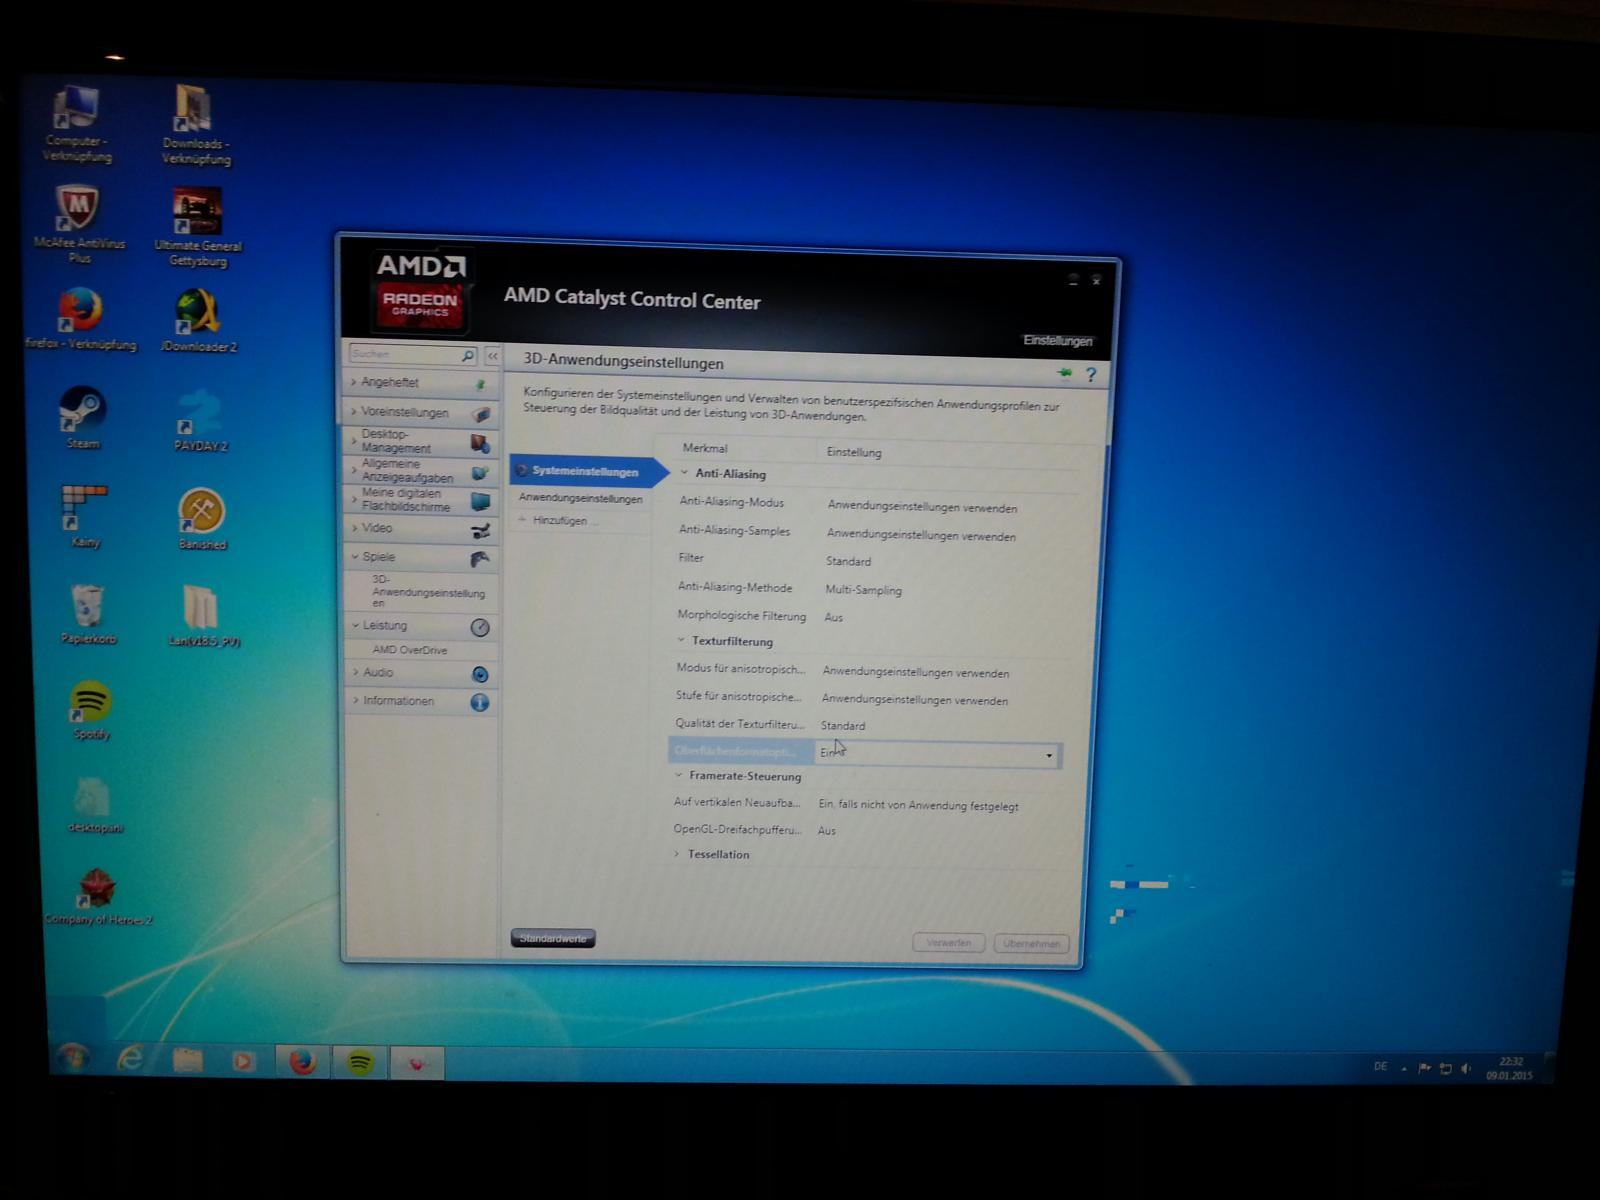Screen dimensions: 1600x1200
Task: Click the Standardwerte button
Action: pos(553,938)
